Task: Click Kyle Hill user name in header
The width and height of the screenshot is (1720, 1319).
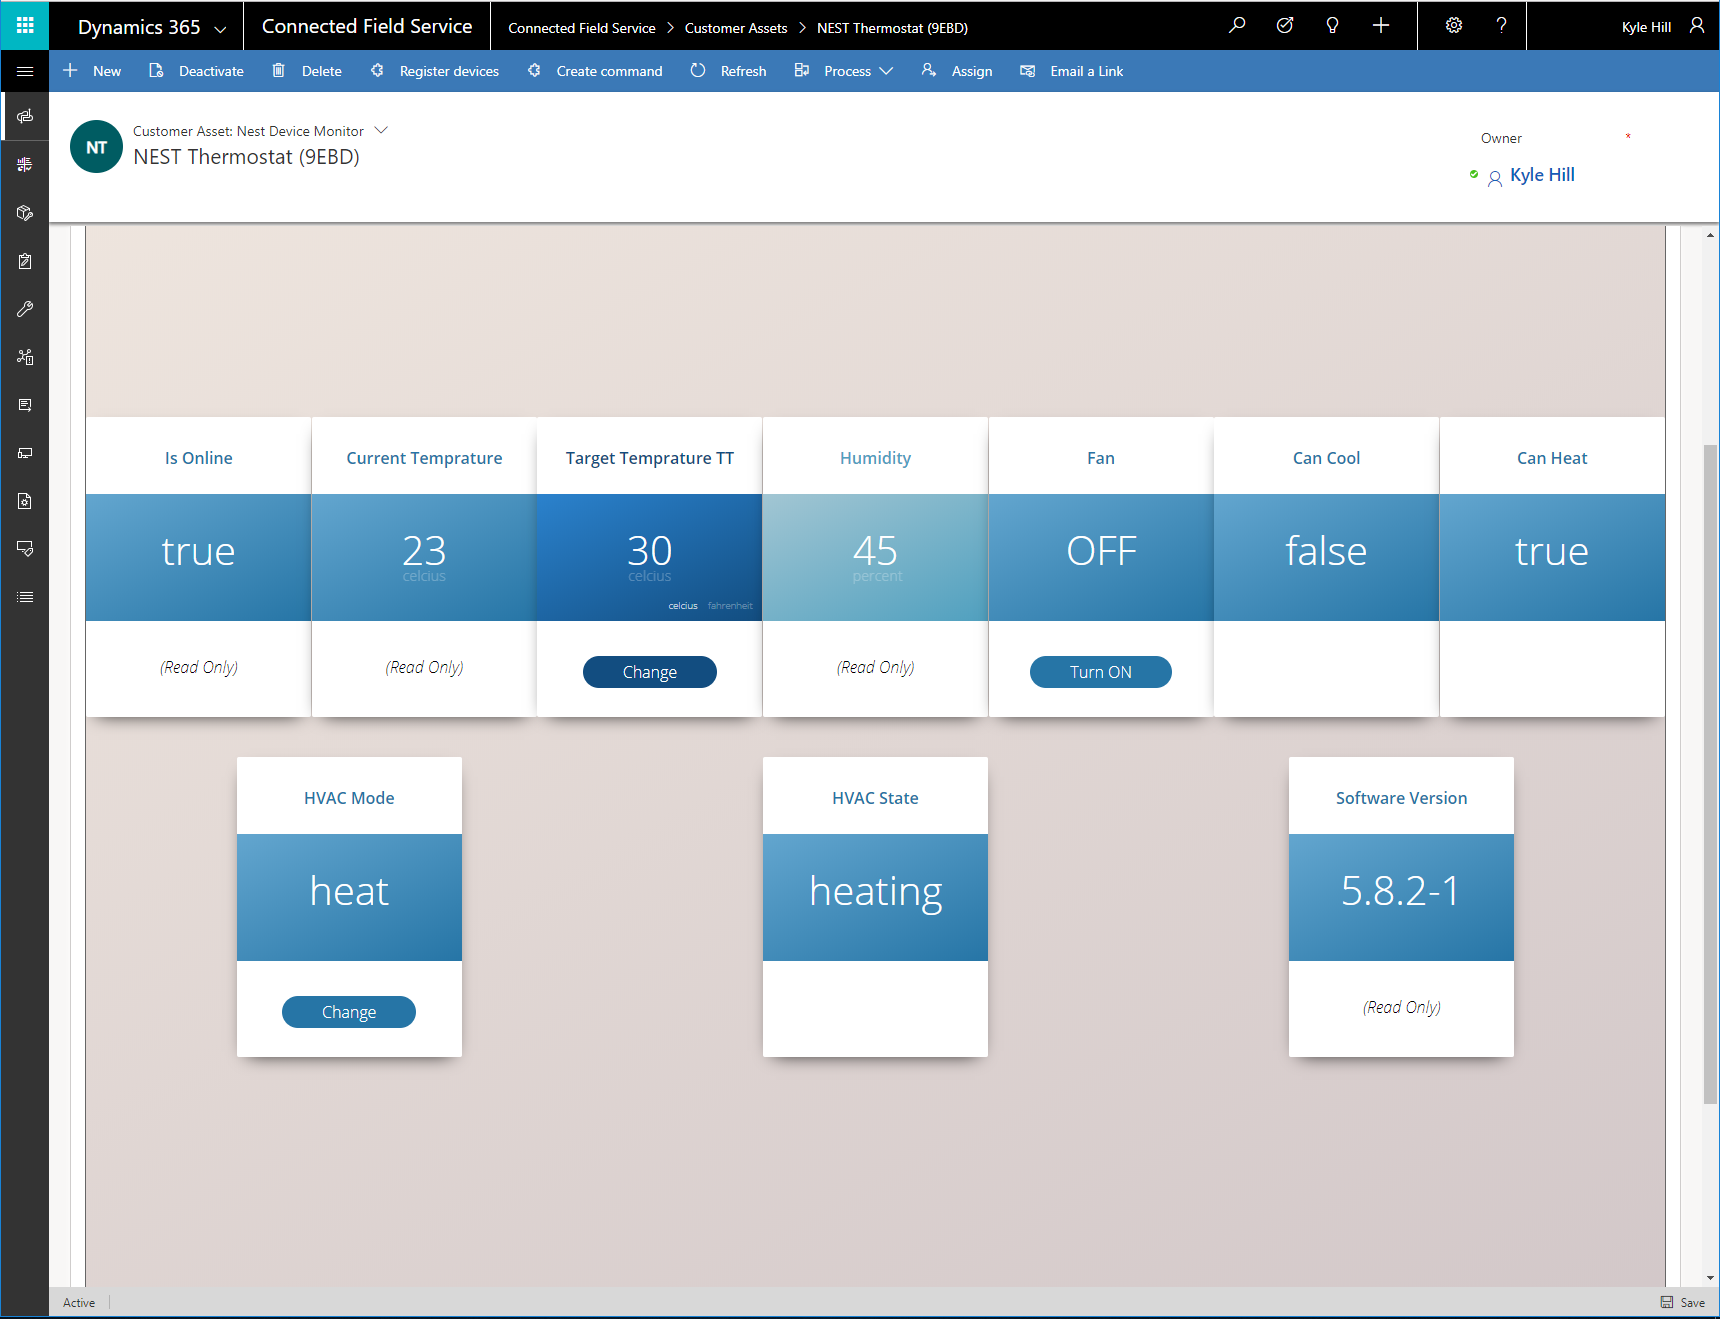Action: [x=1646, y=27]
